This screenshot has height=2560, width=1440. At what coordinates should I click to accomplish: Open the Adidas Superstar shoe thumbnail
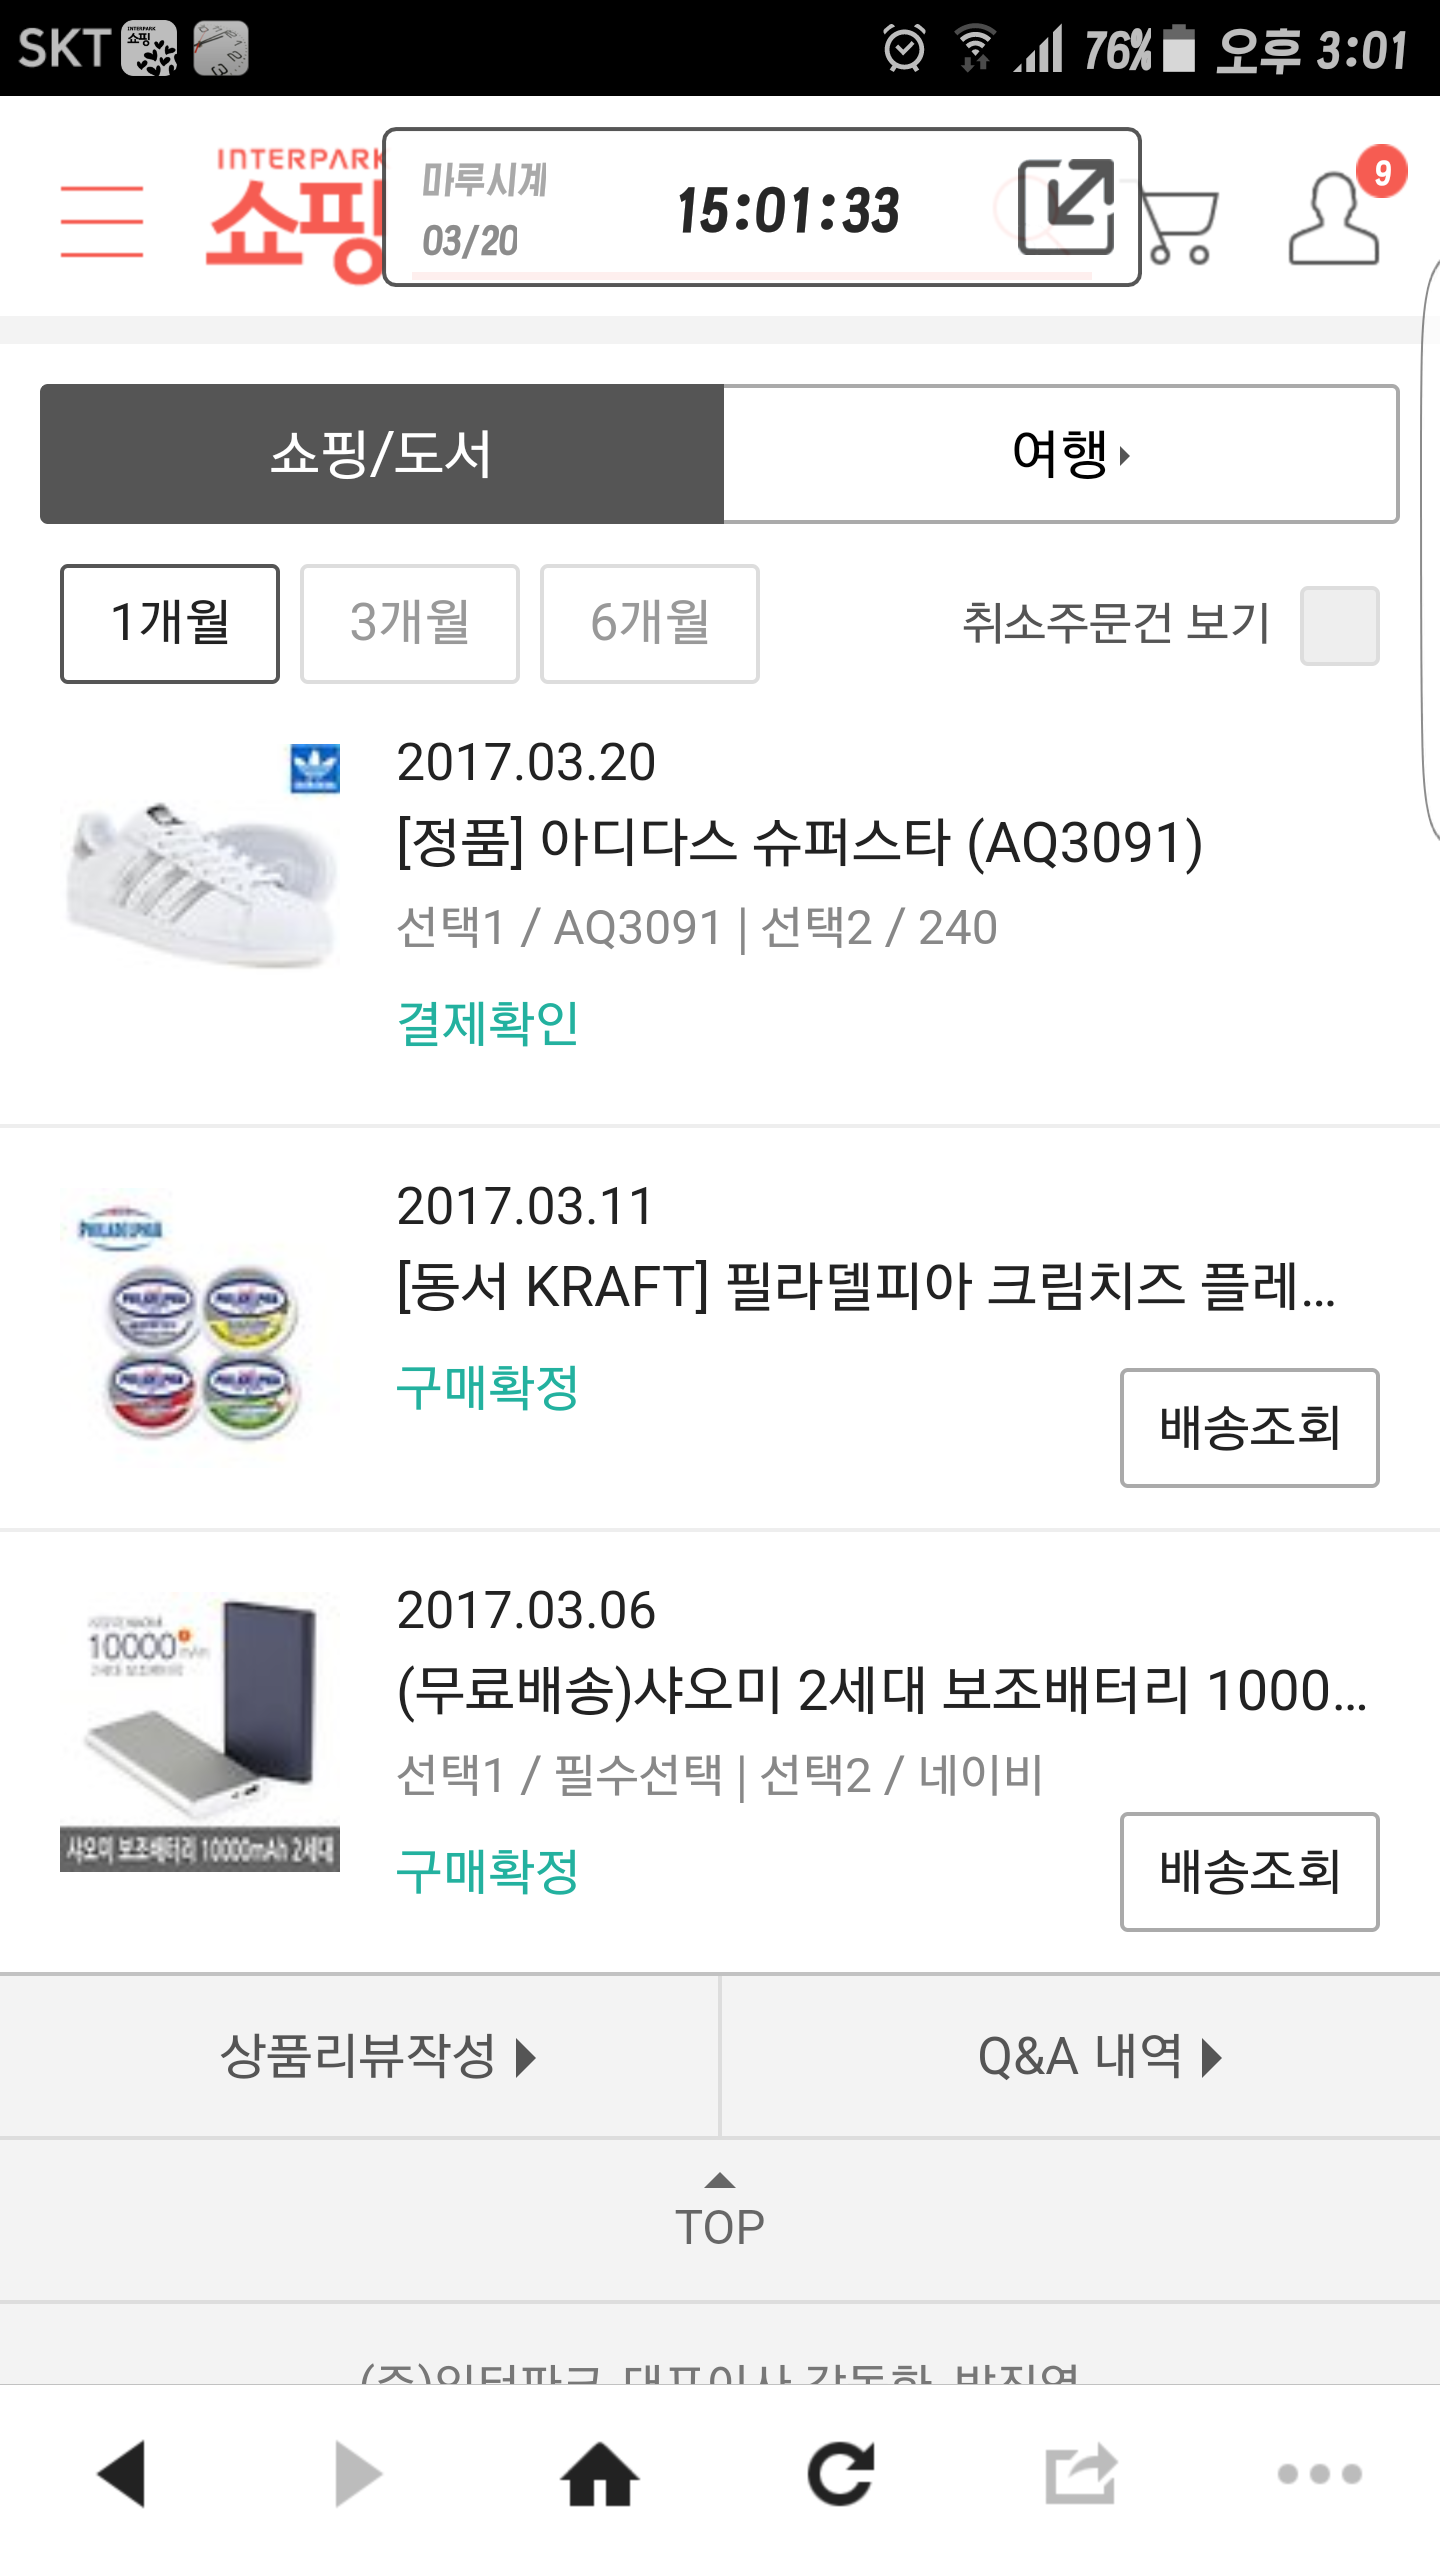200,858
